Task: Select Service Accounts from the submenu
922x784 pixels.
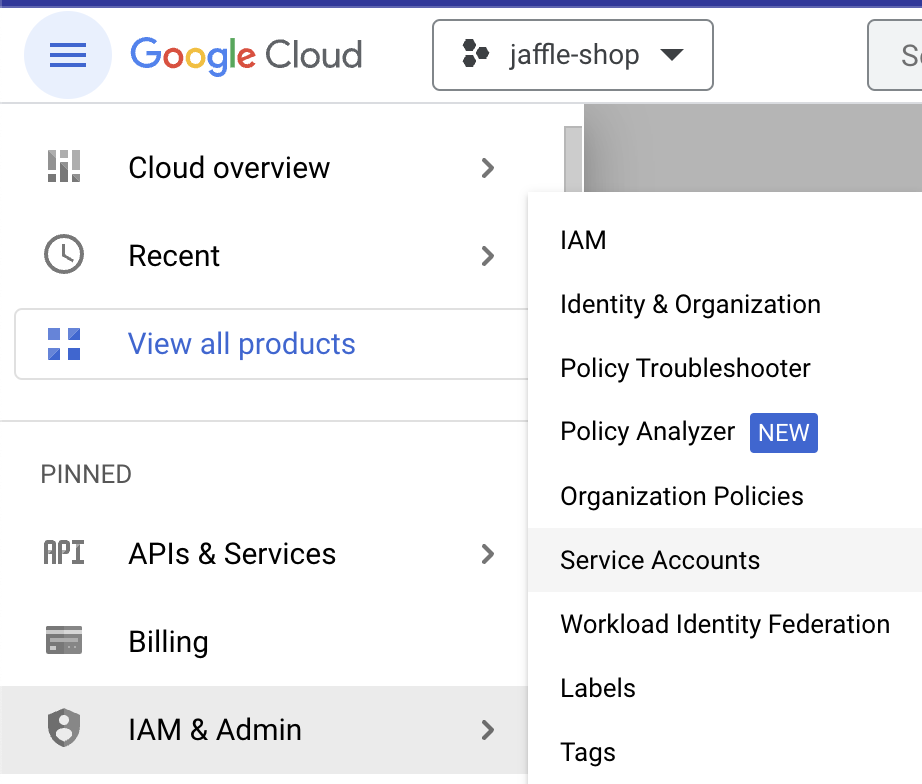Action: click(660, 560)
